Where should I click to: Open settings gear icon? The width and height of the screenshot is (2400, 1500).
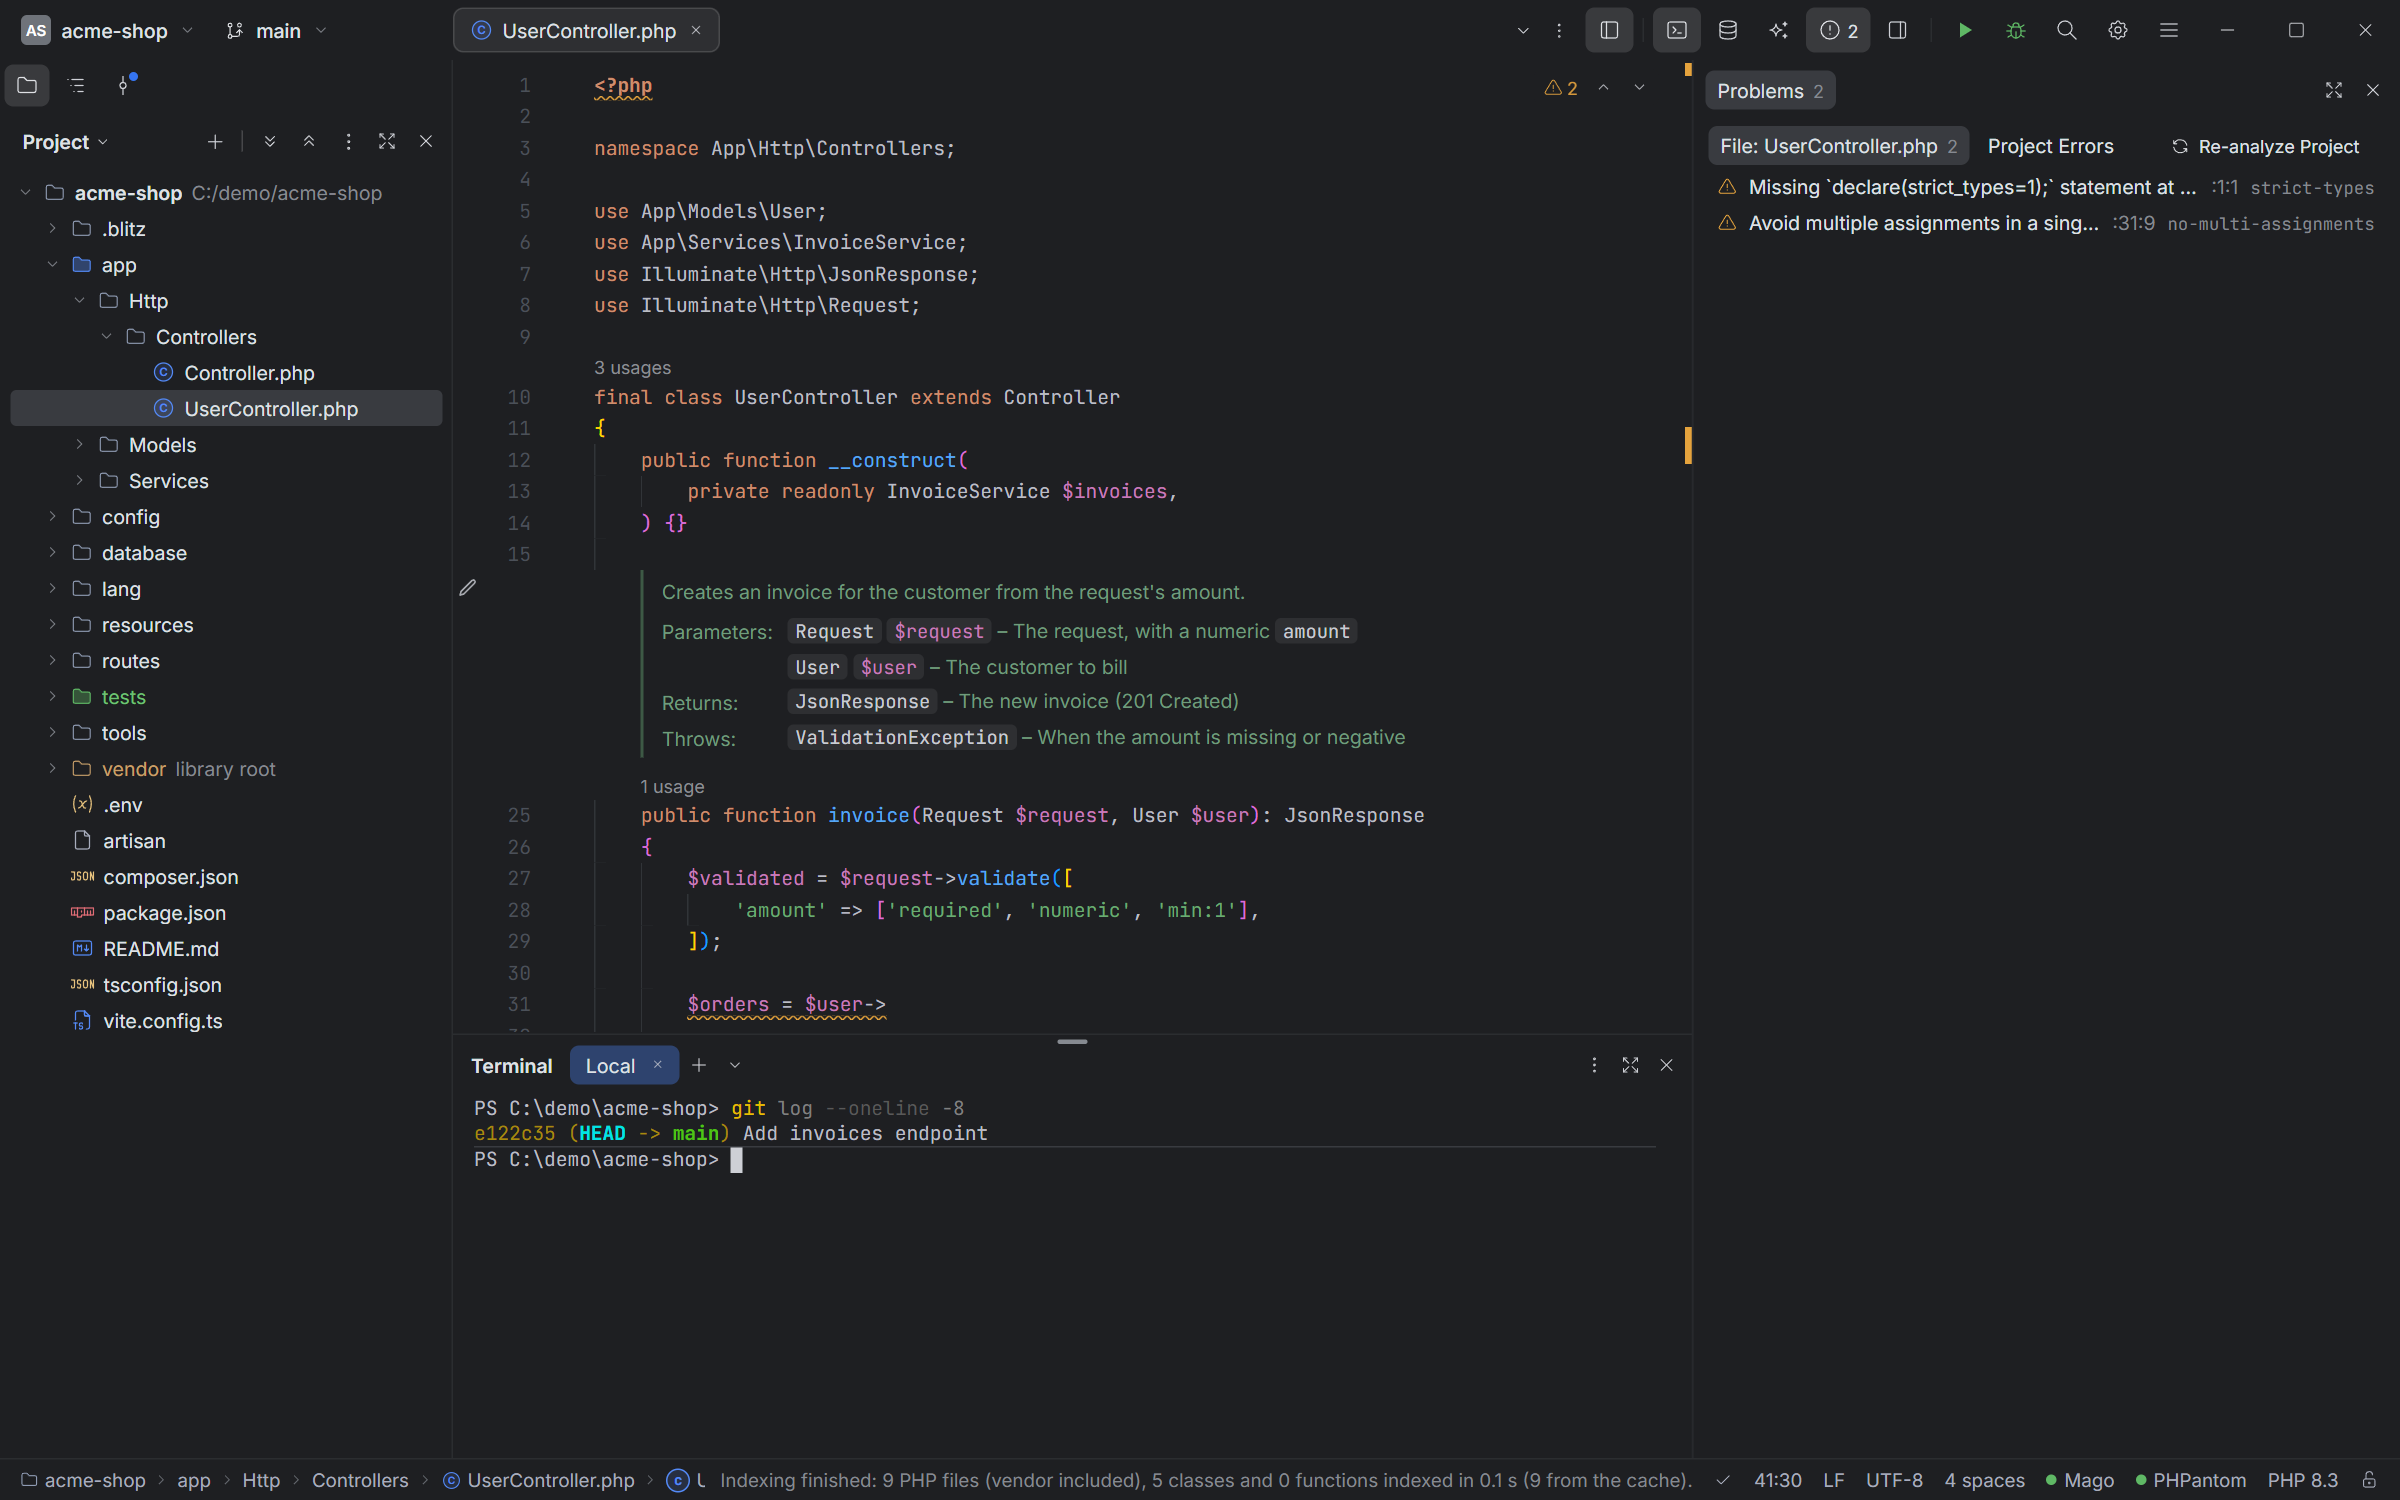[2118, 30]
